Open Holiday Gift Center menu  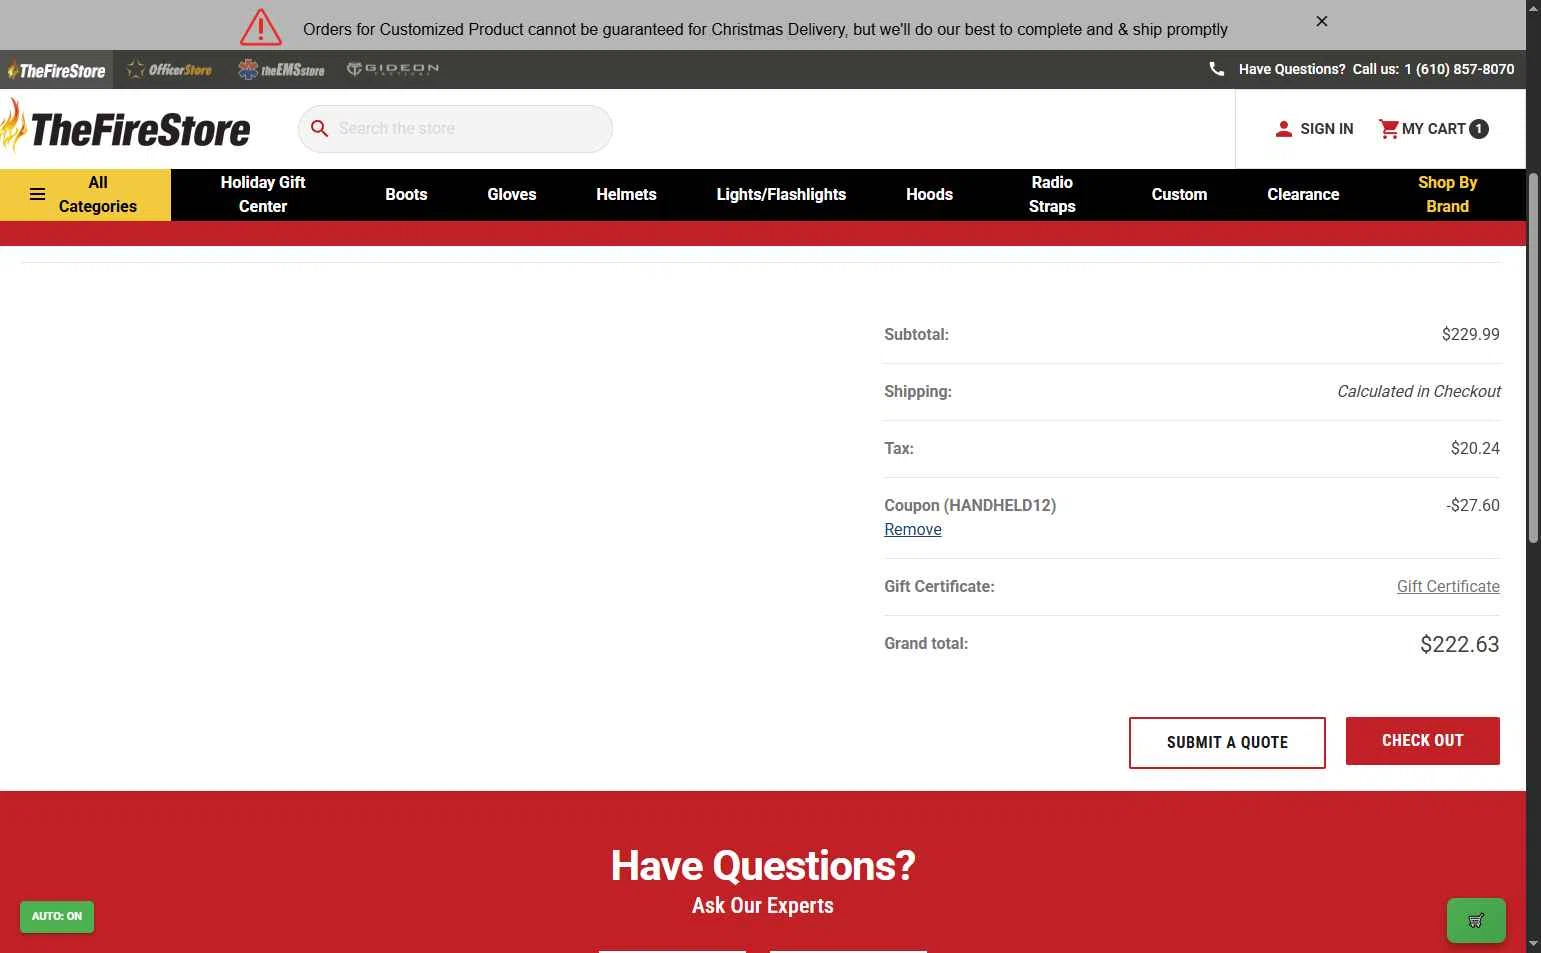263,194
